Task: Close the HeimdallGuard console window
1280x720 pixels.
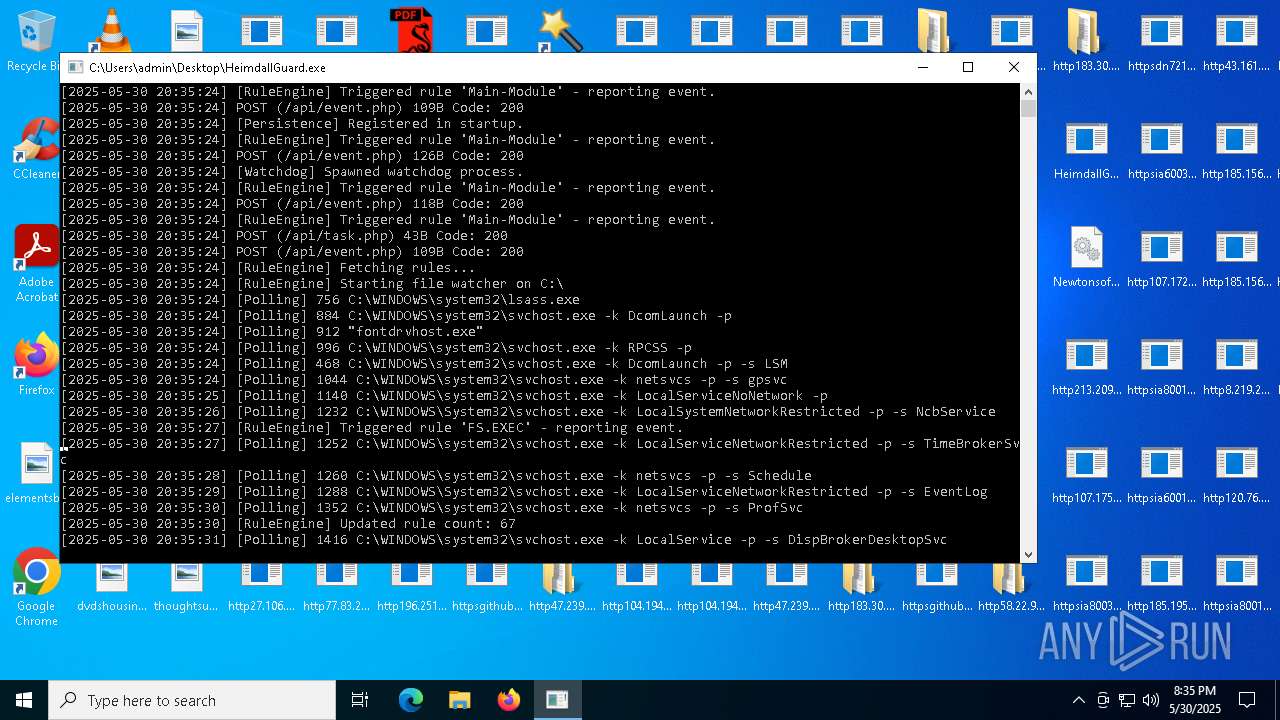Action: tap(1014, 67)
